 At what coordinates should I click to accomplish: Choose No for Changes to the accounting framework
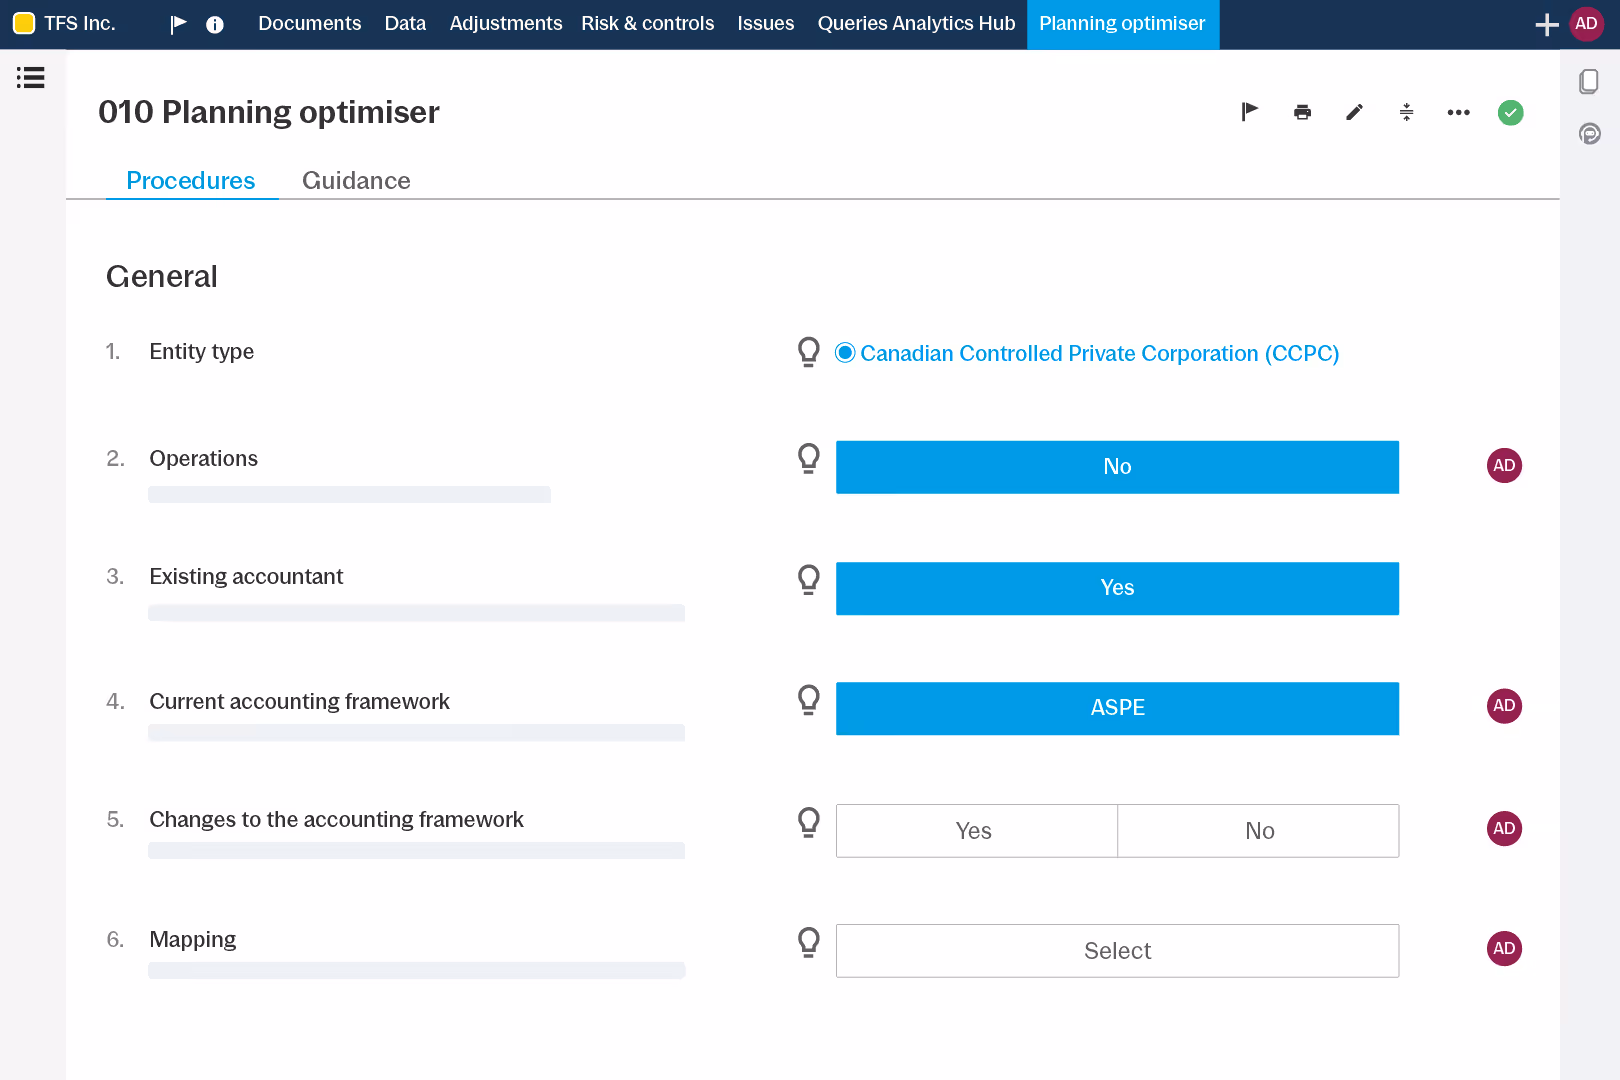[x=1258, y=831]
